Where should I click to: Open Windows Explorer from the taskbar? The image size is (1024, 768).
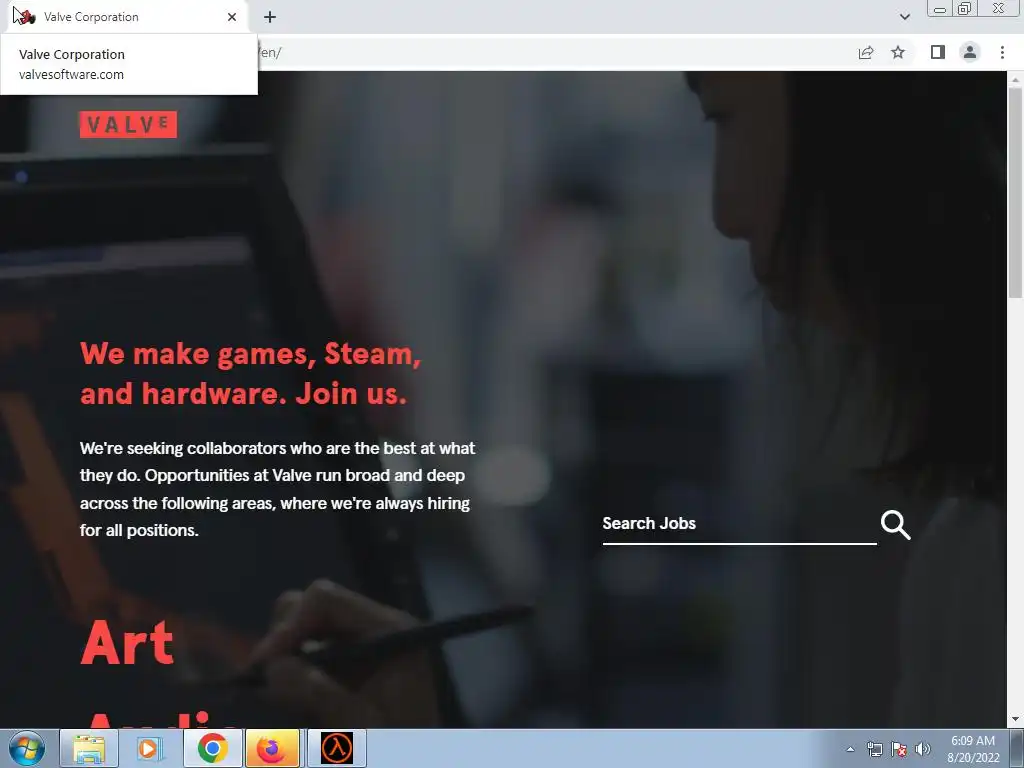(x=89, y=748)
